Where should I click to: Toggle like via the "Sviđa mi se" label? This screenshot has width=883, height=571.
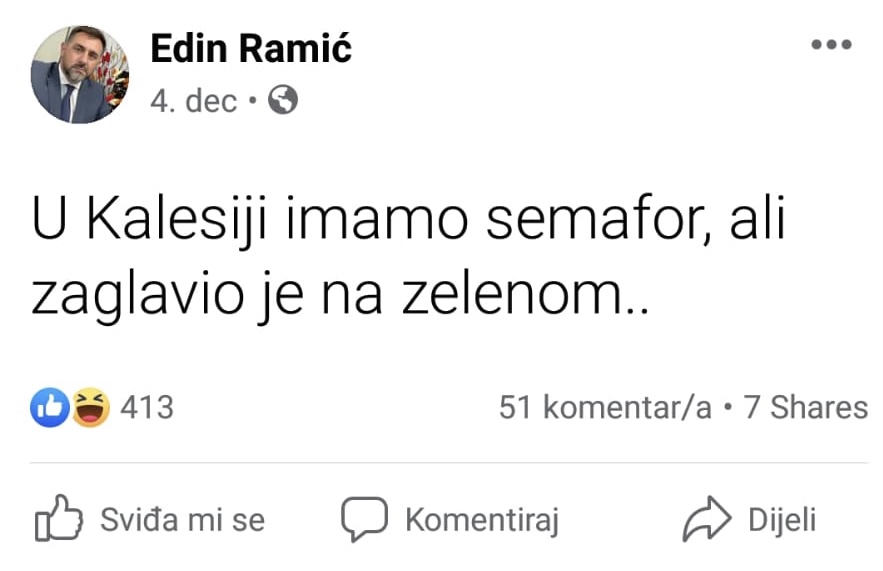[182, 520]
